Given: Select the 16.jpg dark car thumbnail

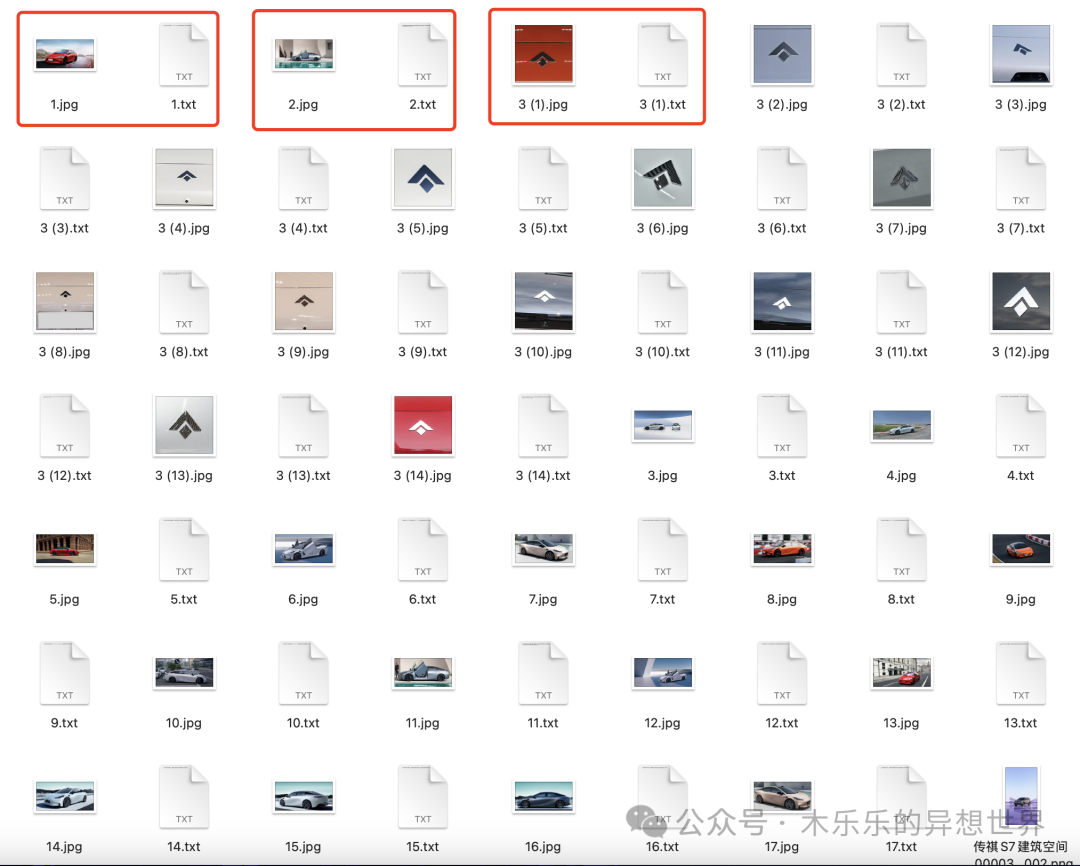Looking at the screenshot, I should coord(543,796).
